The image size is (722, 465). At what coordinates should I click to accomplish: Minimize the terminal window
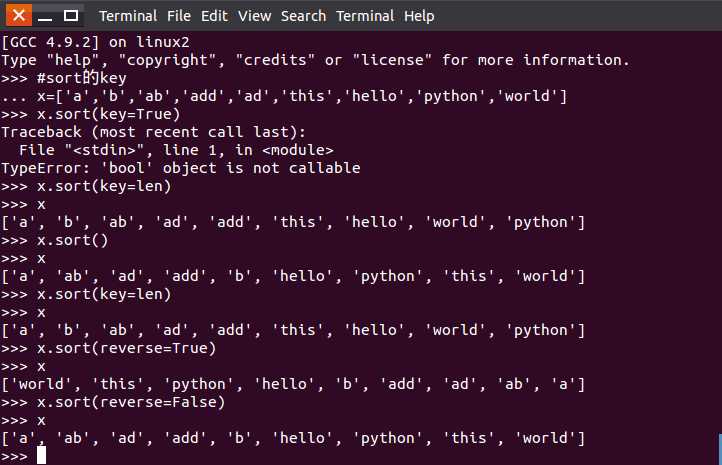point(45,16)
